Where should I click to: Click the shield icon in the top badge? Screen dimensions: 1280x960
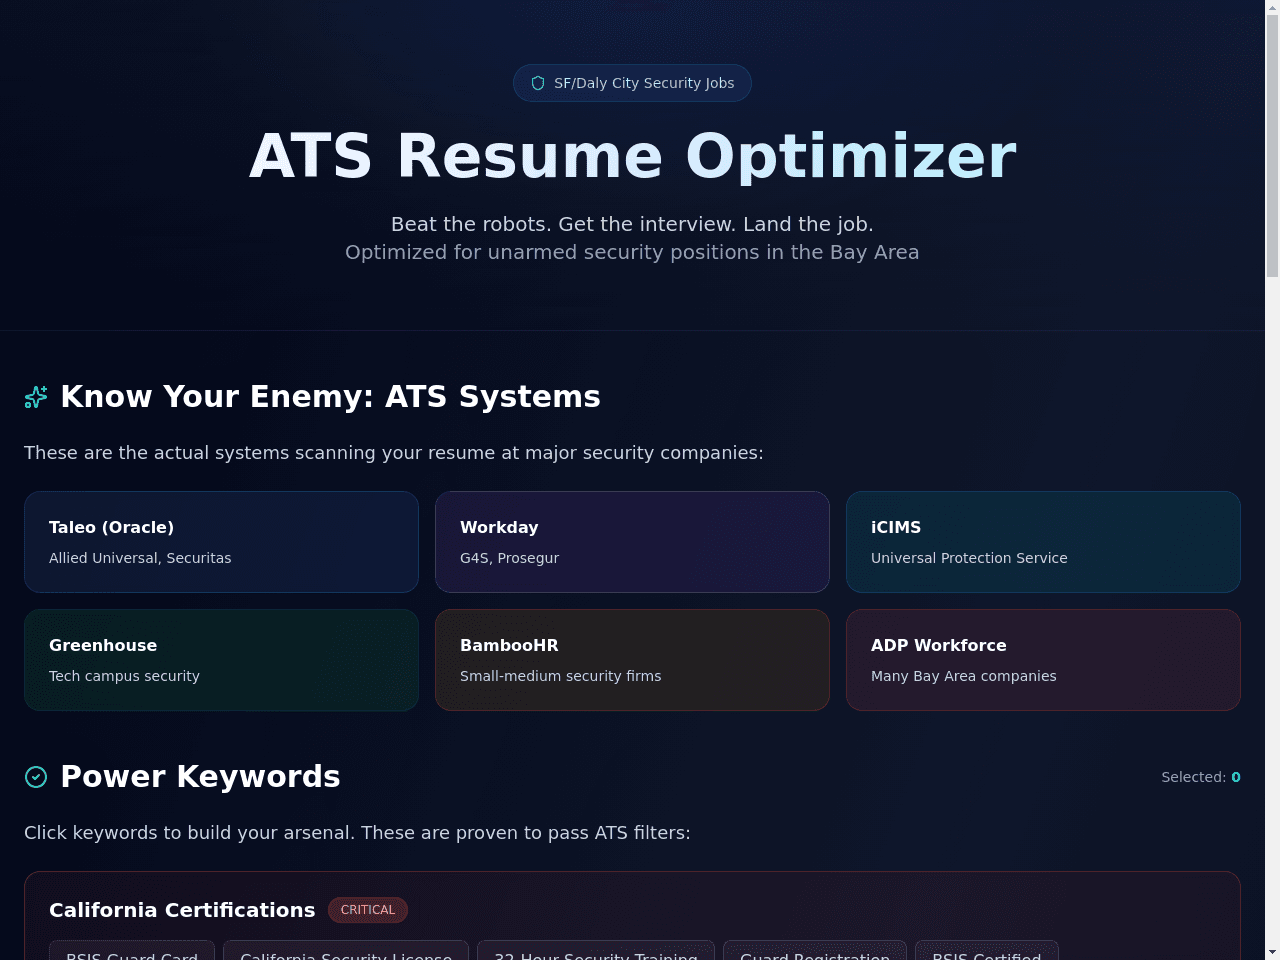click(x=538, y=83)
